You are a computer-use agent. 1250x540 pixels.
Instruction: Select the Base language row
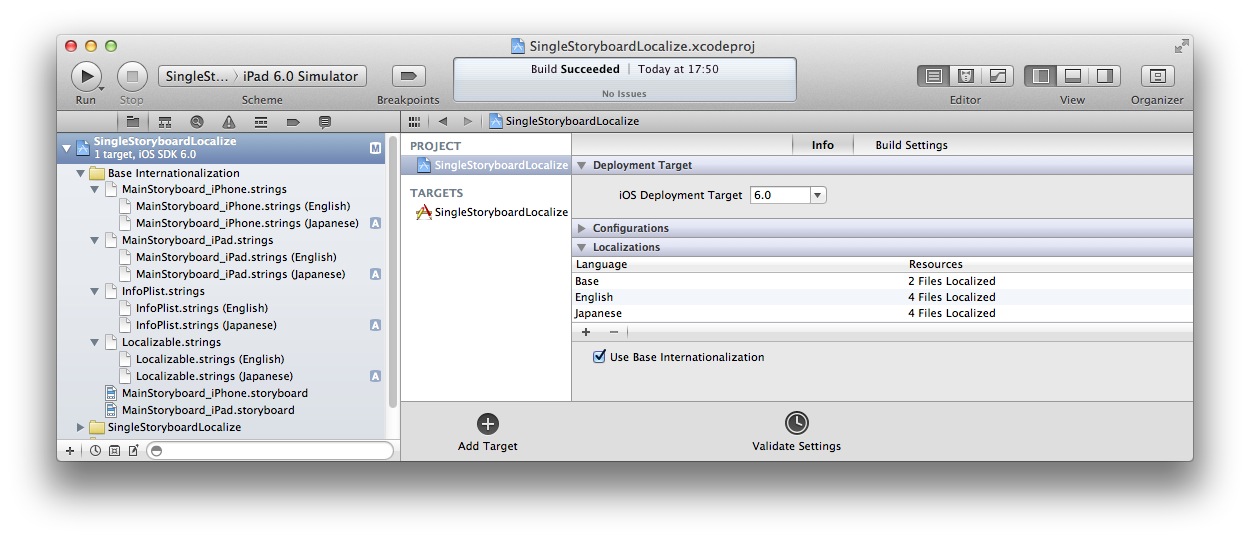coord(882,282)
